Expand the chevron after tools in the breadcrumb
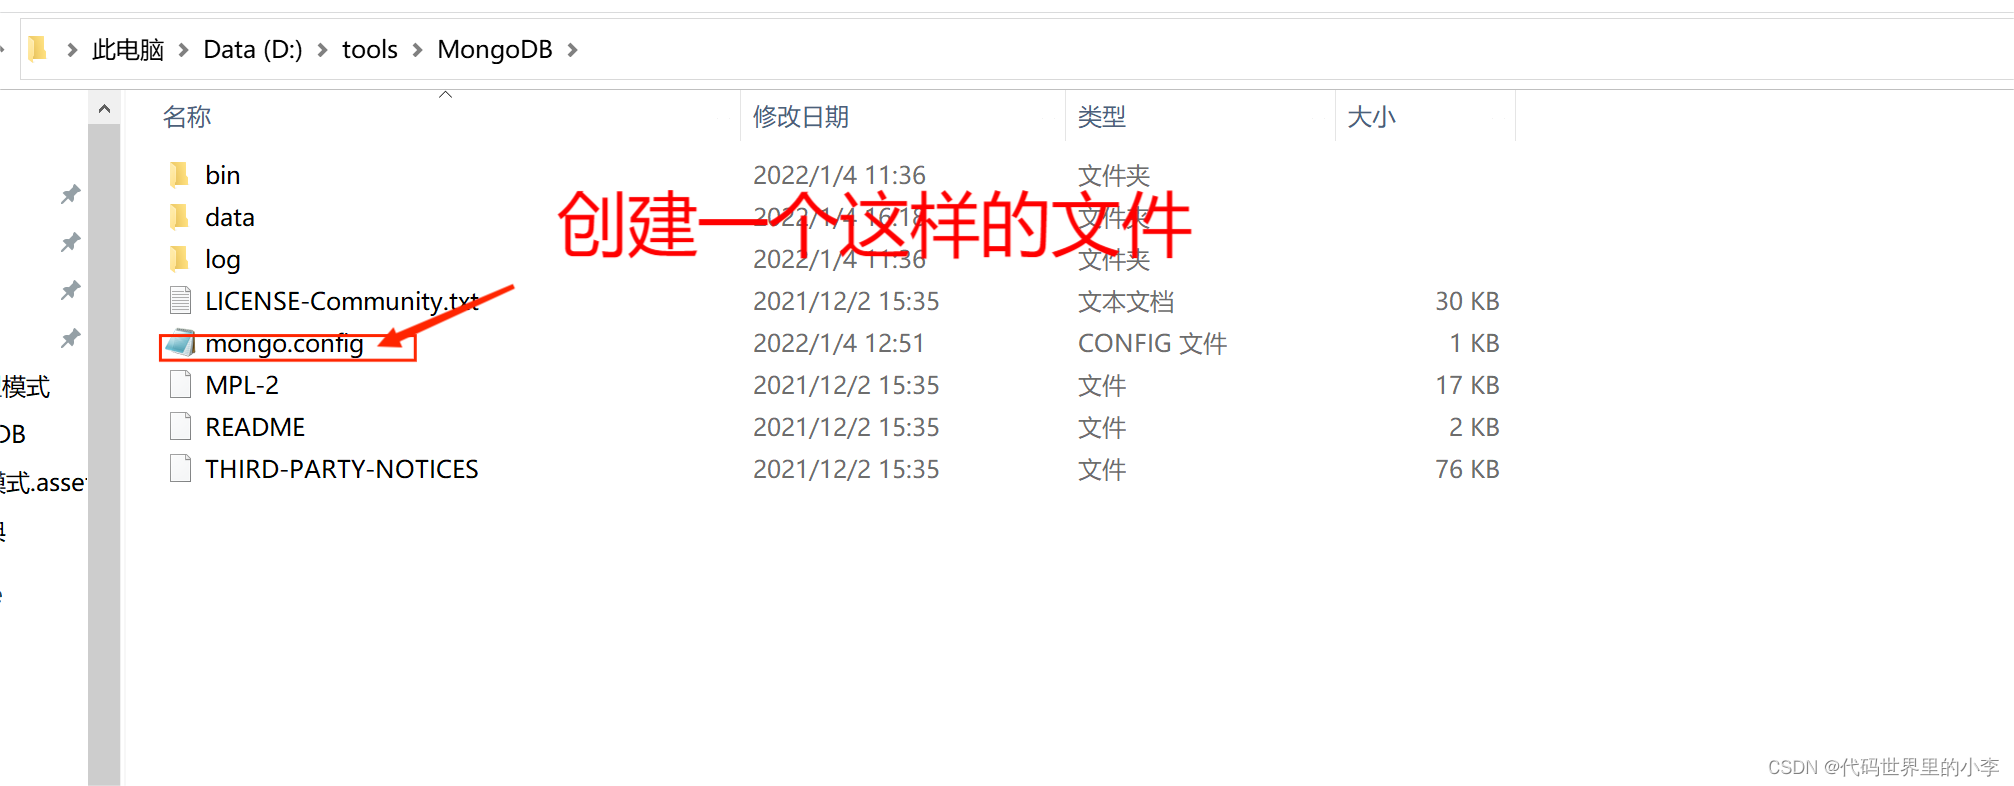 [x=418, y=50]
